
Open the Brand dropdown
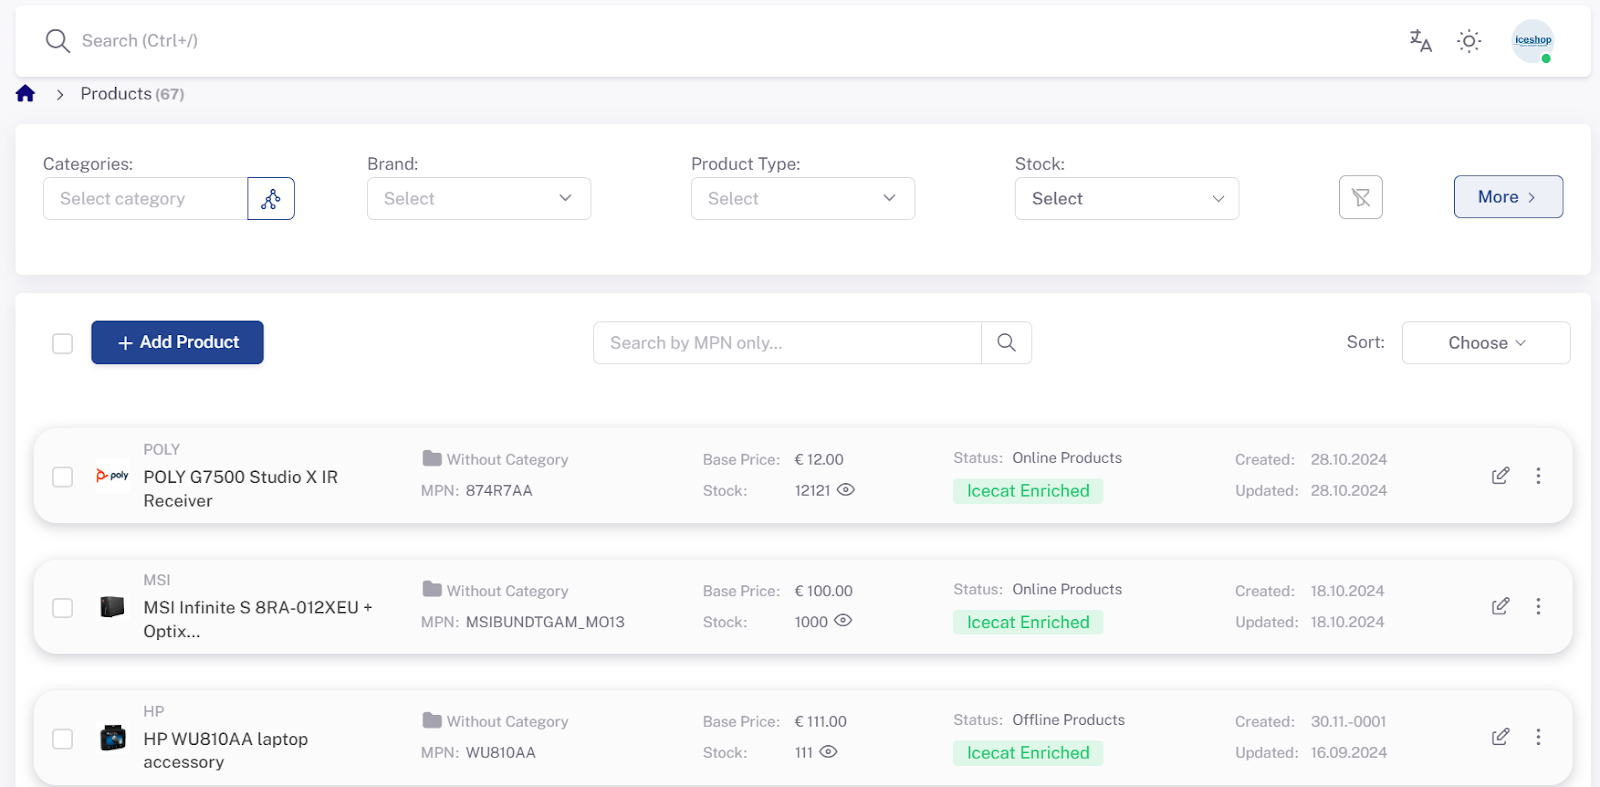pyautogui.click(x=479, y=199)
